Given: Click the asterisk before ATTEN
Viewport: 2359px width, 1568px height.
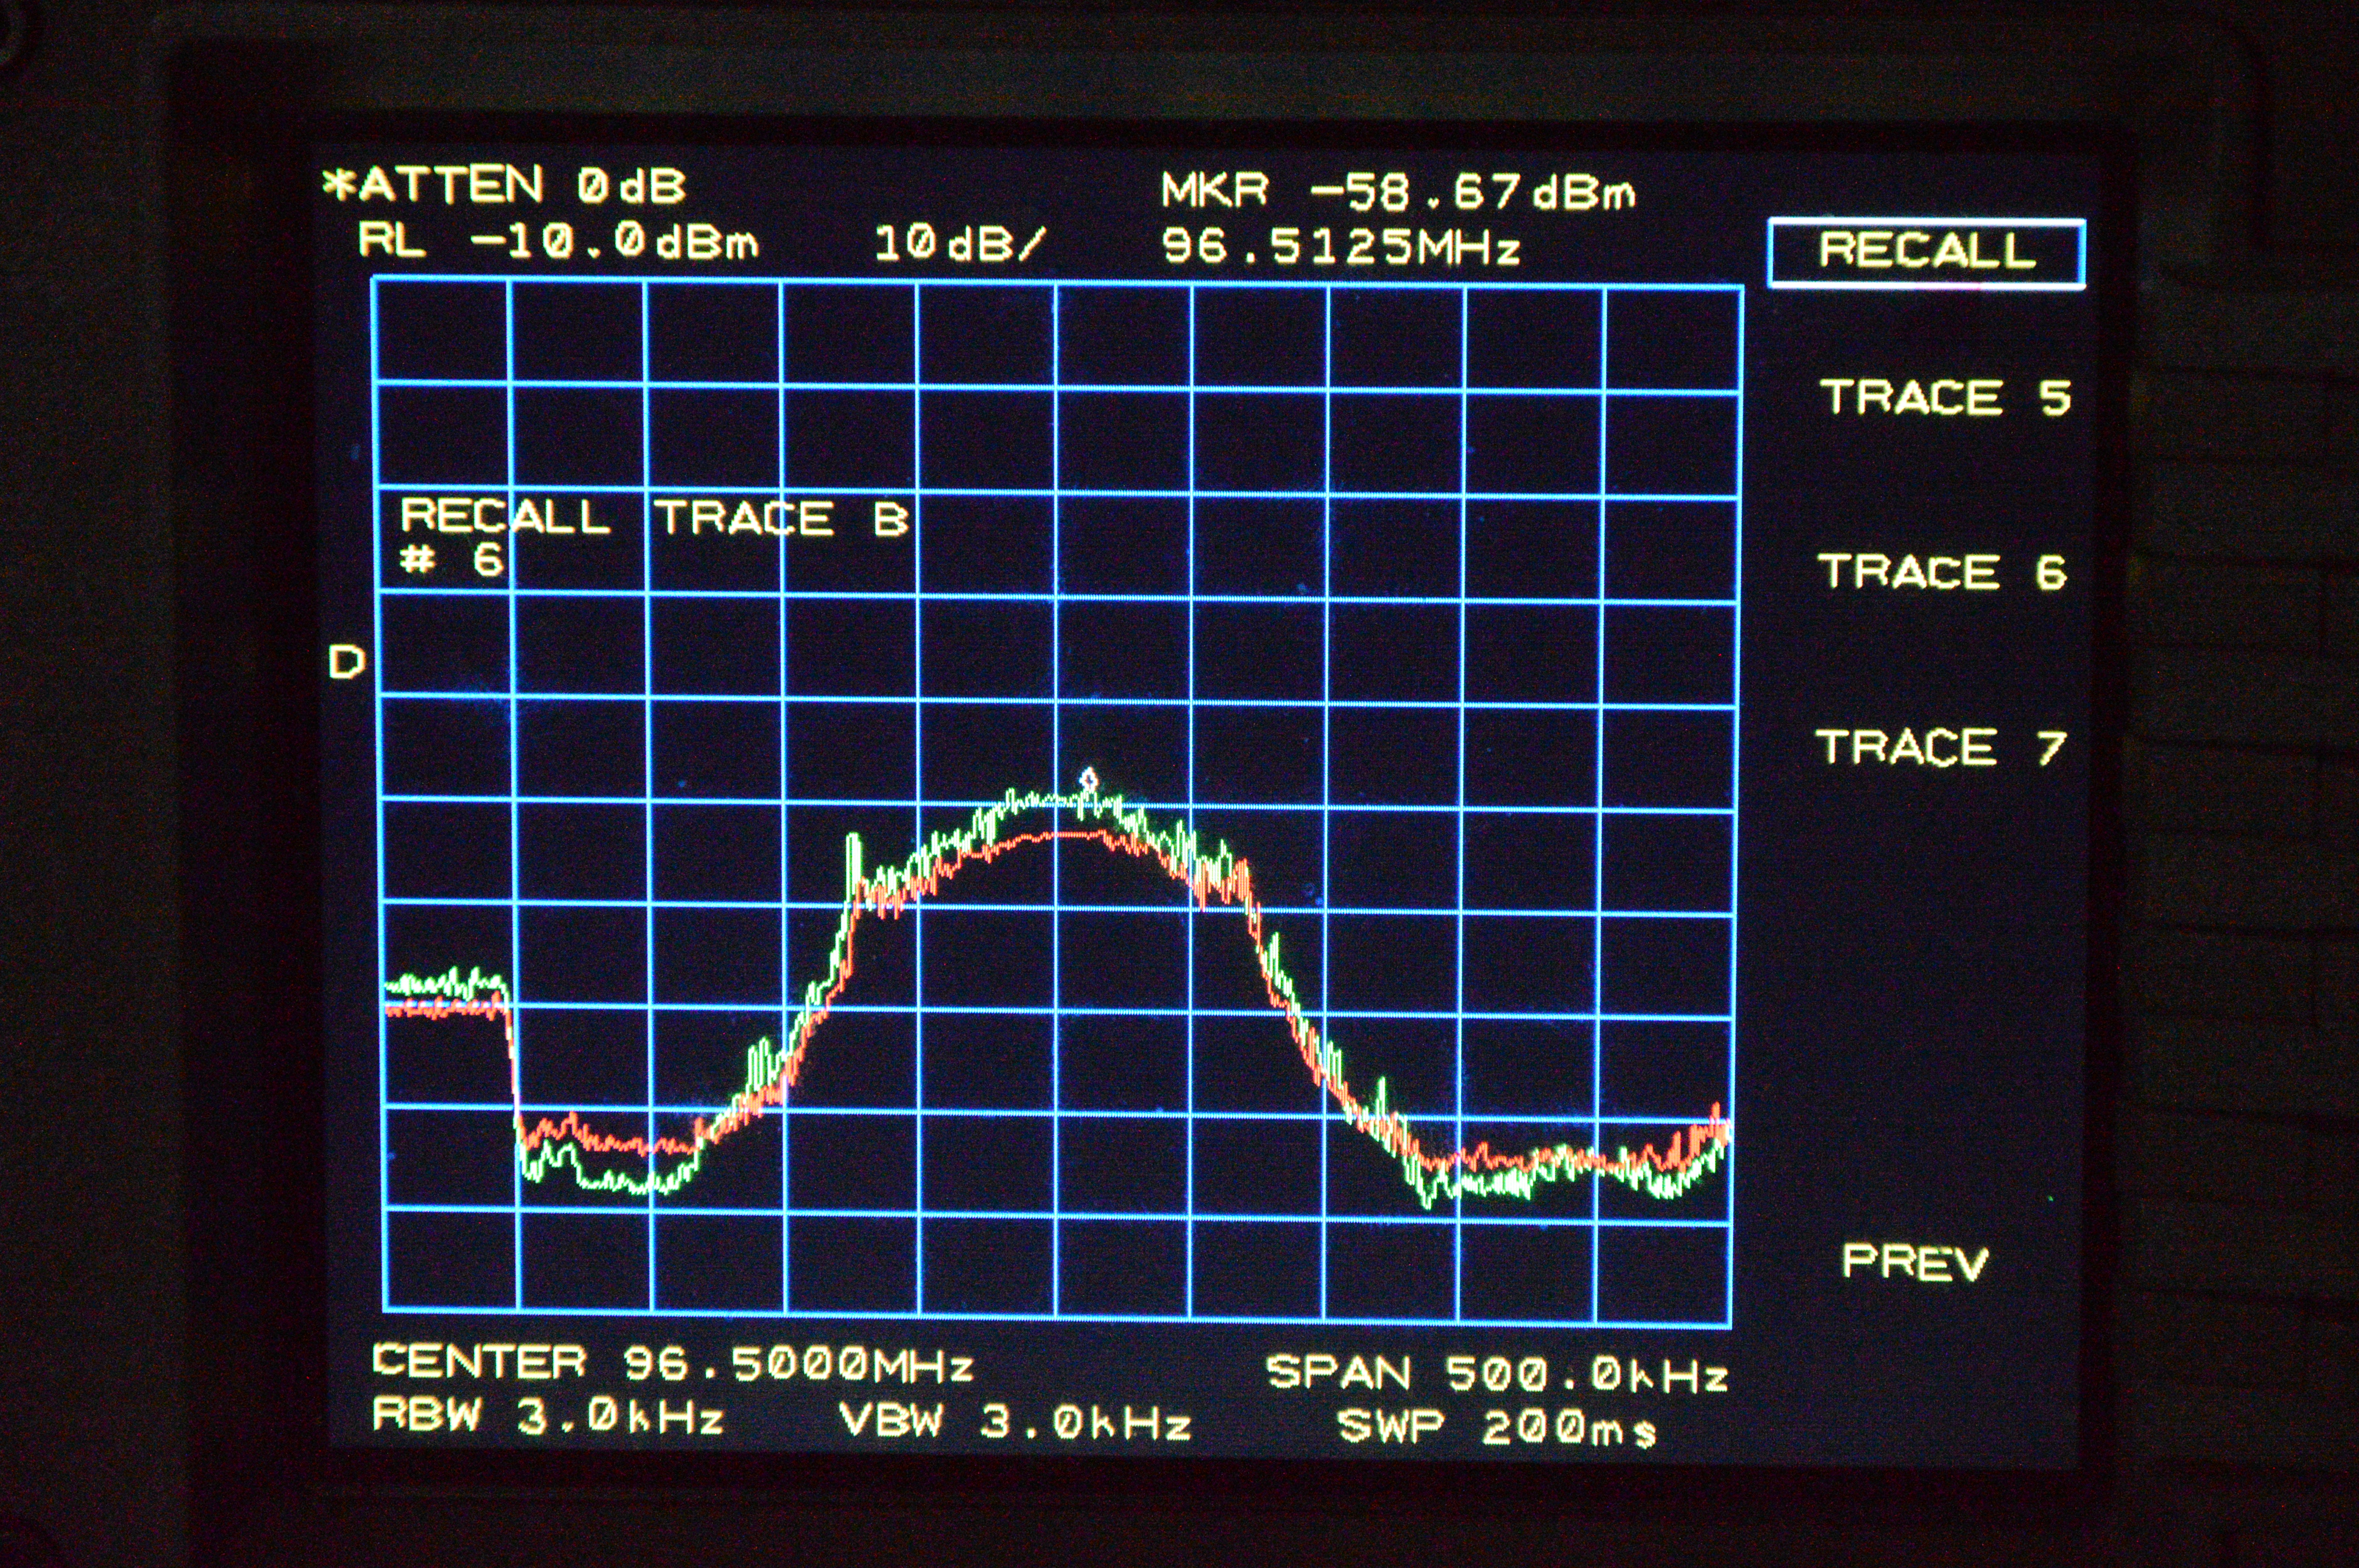Looking at the screenshot, I should pyautogui.click(x=339, y=184).
